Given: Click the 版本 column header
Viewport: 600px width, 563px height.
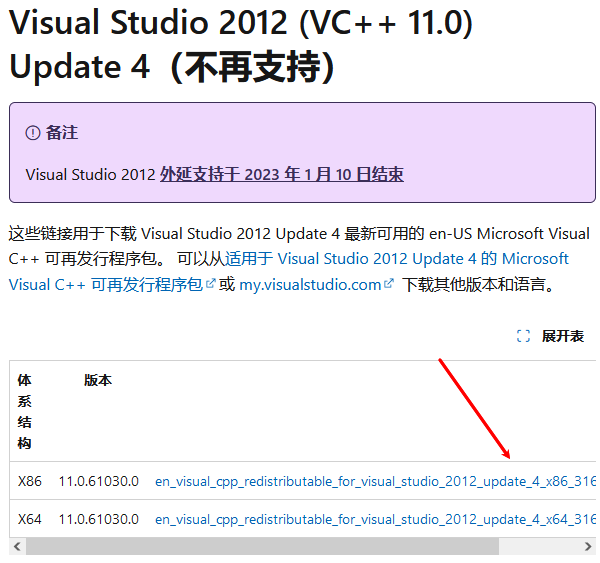Looking at the screenshot, I should (98, 380).
